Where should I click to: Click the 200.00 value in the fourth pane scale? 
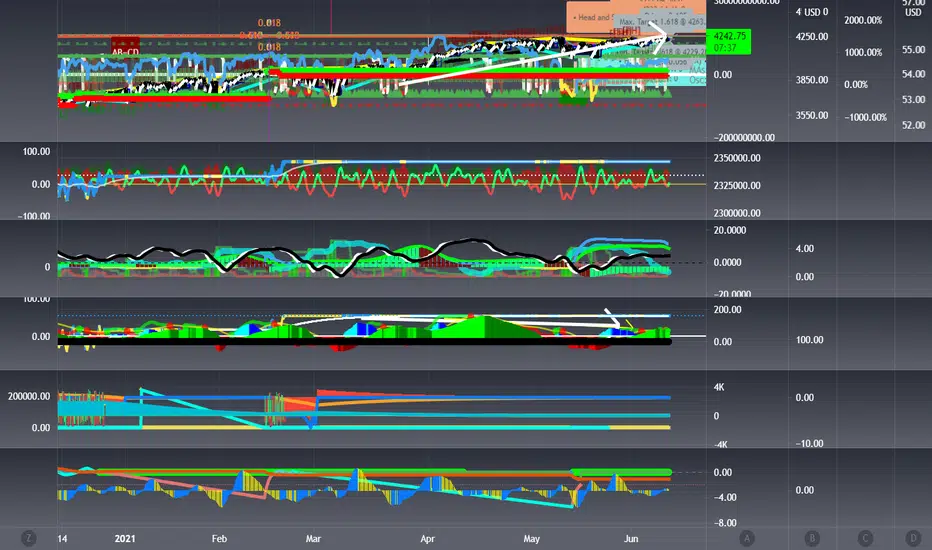(727, 310)
